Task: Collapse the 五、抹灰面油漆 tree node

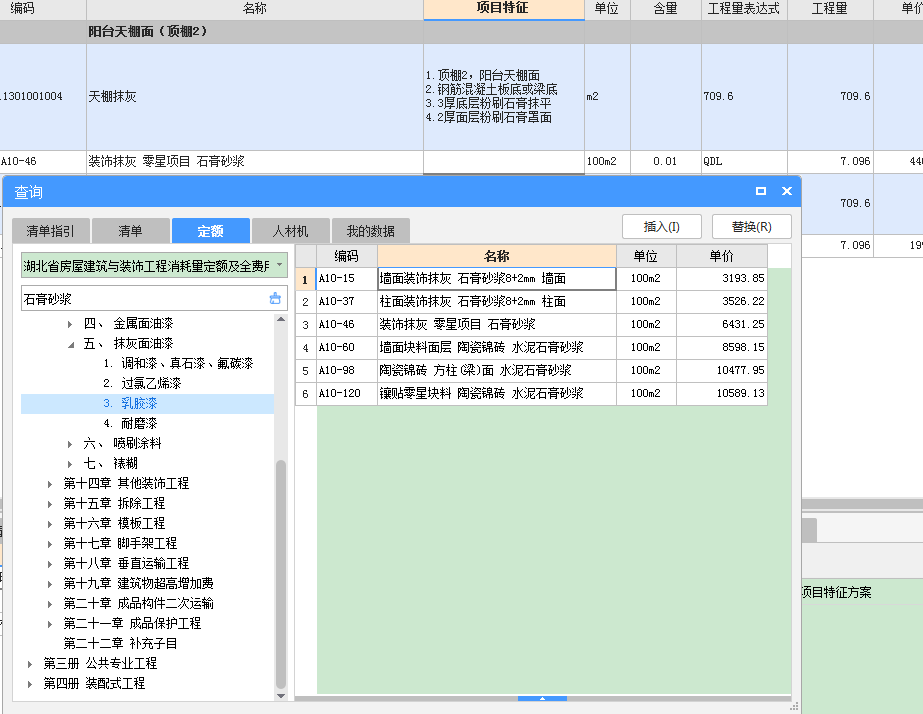Action: coord(70,344)
